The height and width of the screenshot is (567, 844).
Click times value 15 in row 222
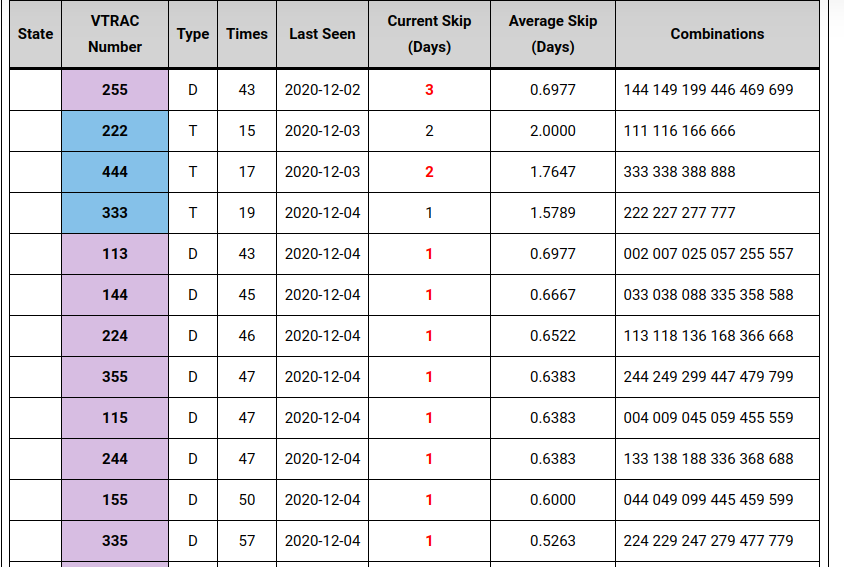point(247,131)
